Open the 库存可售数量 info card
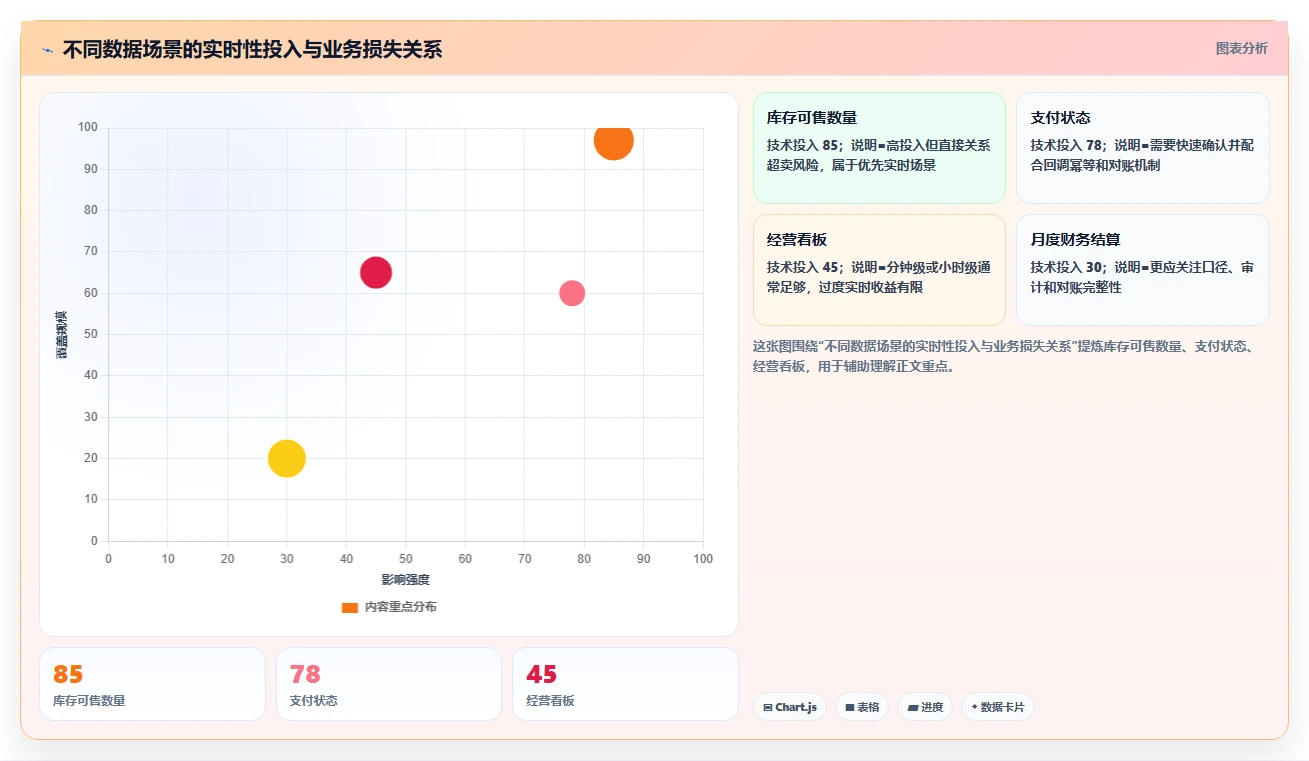The image size is (1309, 761). (879, 148)
